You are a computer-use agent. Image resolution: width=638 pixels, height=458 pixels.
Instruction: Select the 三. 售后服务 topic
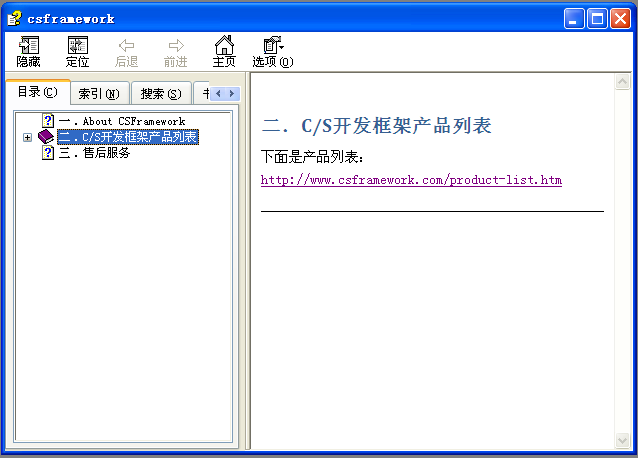pyautogui.click(x=94, y=153)
